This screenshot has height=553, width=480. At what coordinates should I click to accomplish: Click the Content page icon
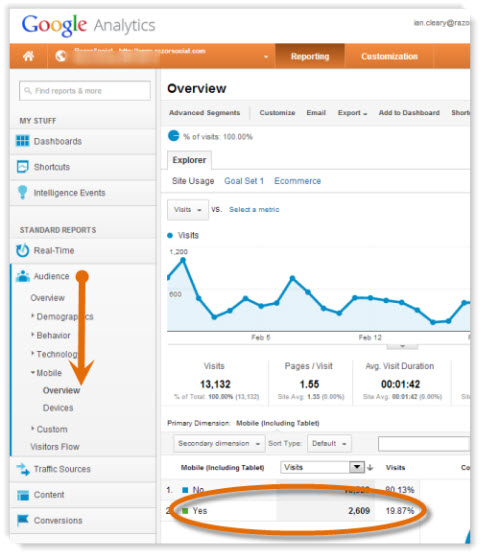point(23,495)
